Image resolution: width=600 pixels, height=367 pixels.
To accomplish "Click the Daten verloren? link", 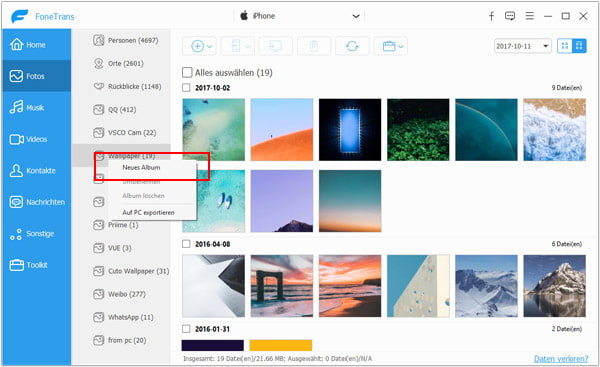I will [561, 359].
